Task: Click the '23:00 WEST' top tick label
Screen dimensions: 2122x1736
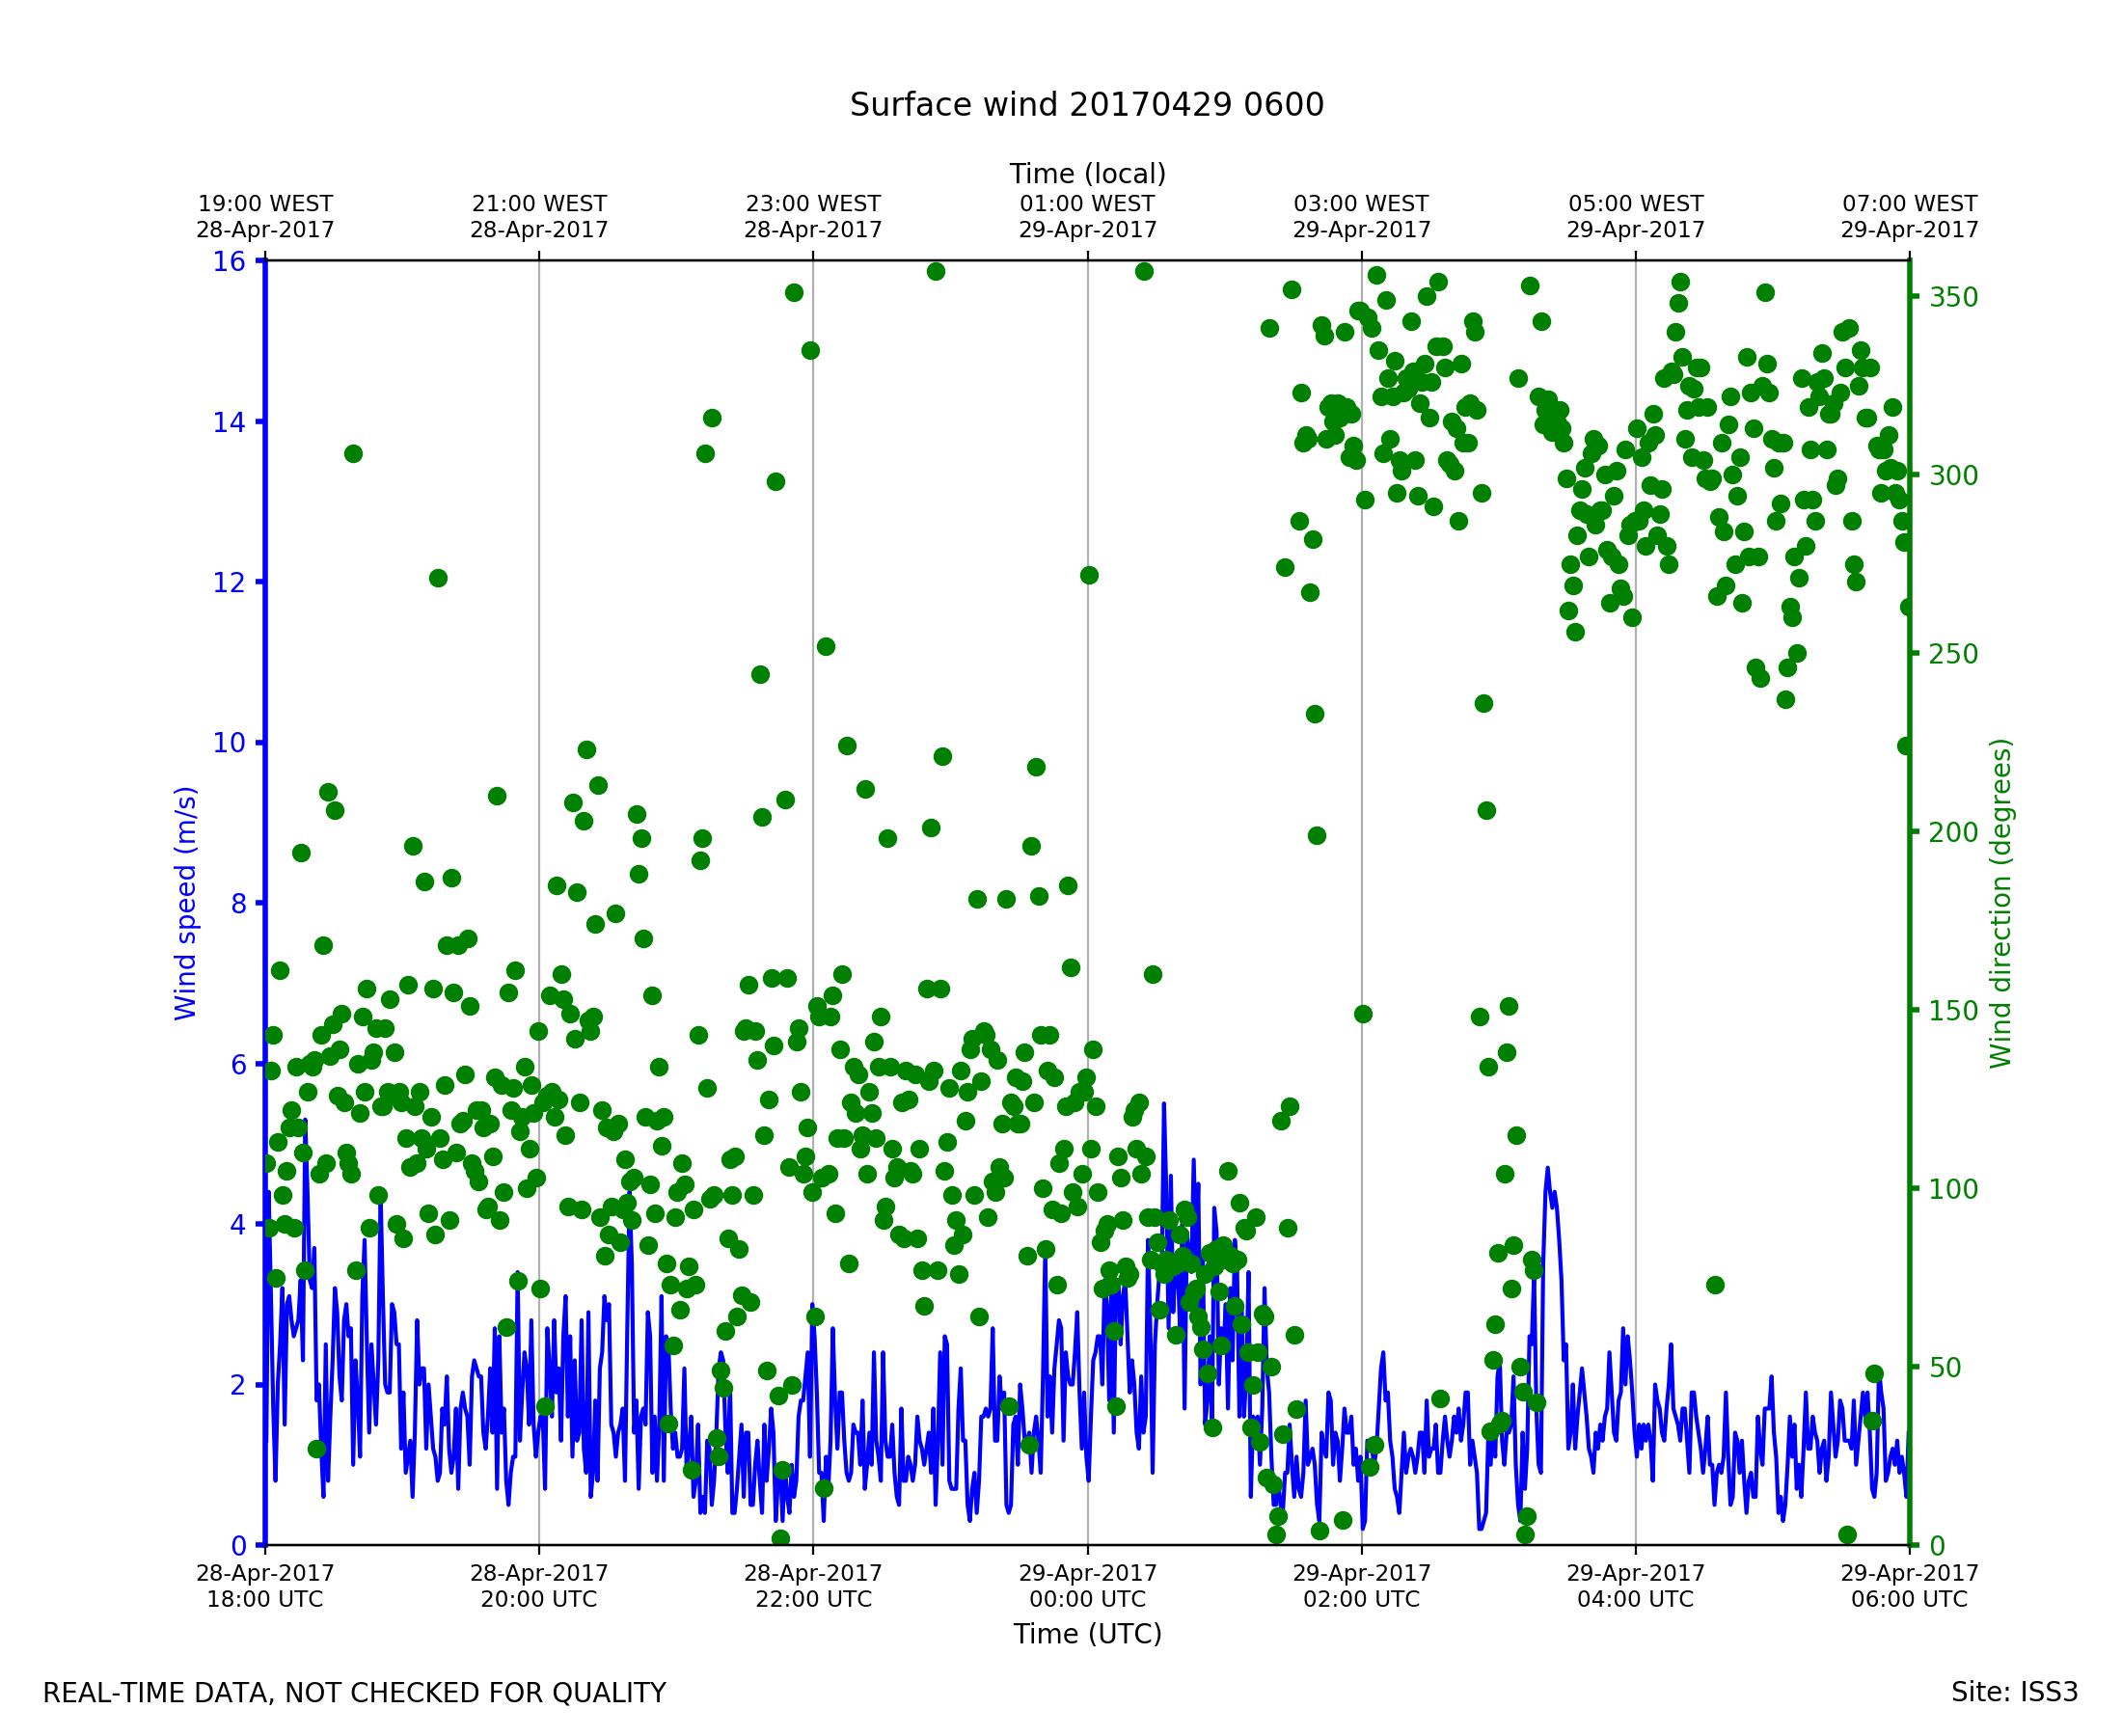Action: (813, 204)
